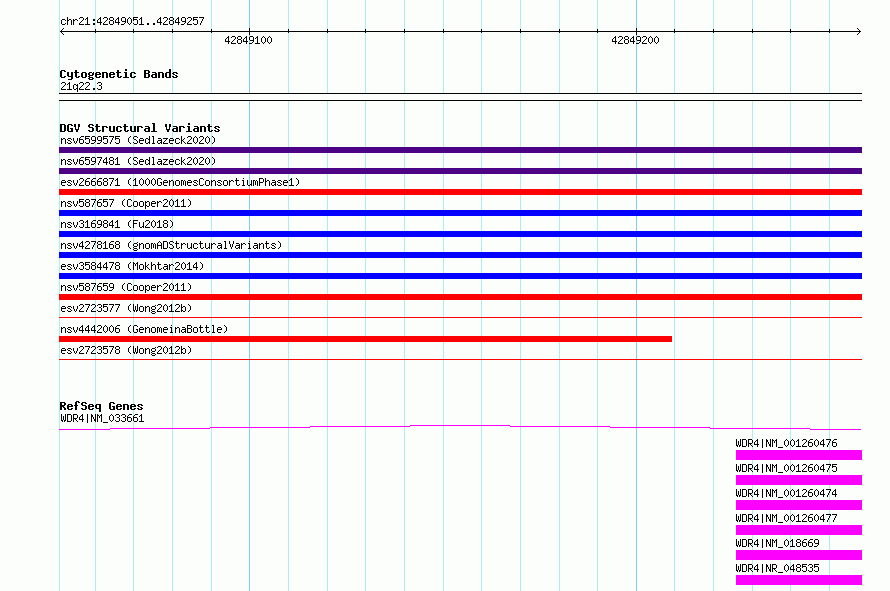This screenshot has width=890, height=591.
Task: Click the red bar of esv2666871
Action: click(x=460, y=192)
